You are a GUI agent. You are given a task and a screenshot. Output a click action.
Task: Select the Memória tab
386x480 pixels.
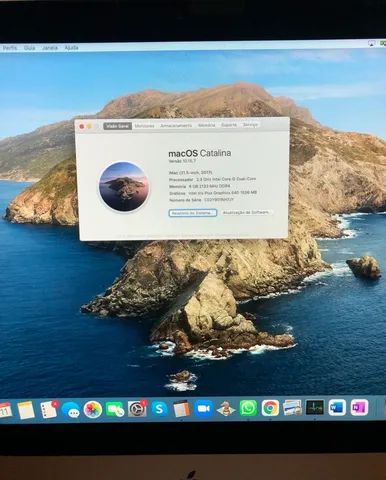(x=206, y=125)
